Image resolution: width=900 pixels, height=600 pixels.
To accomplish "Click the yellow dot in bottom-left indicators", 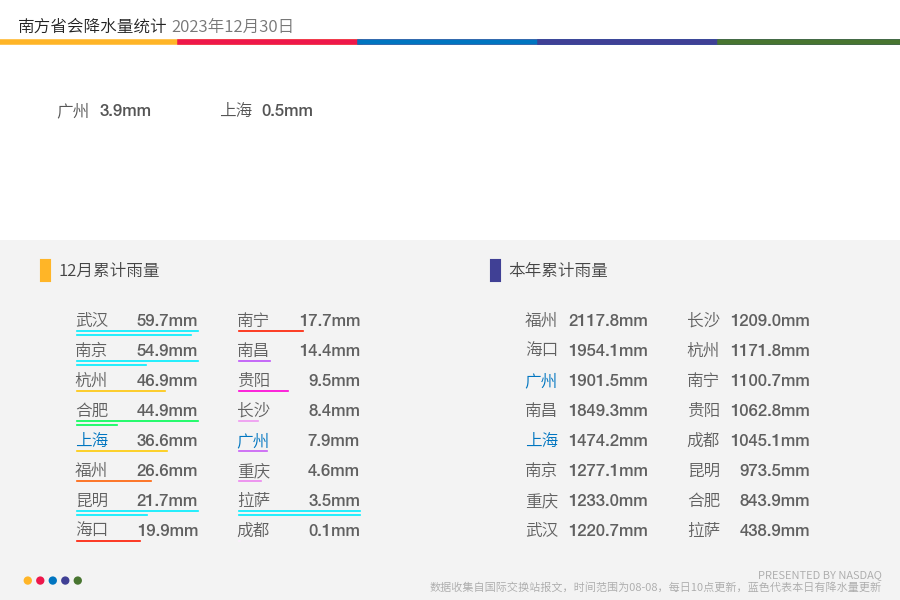I will pos(28,580).
